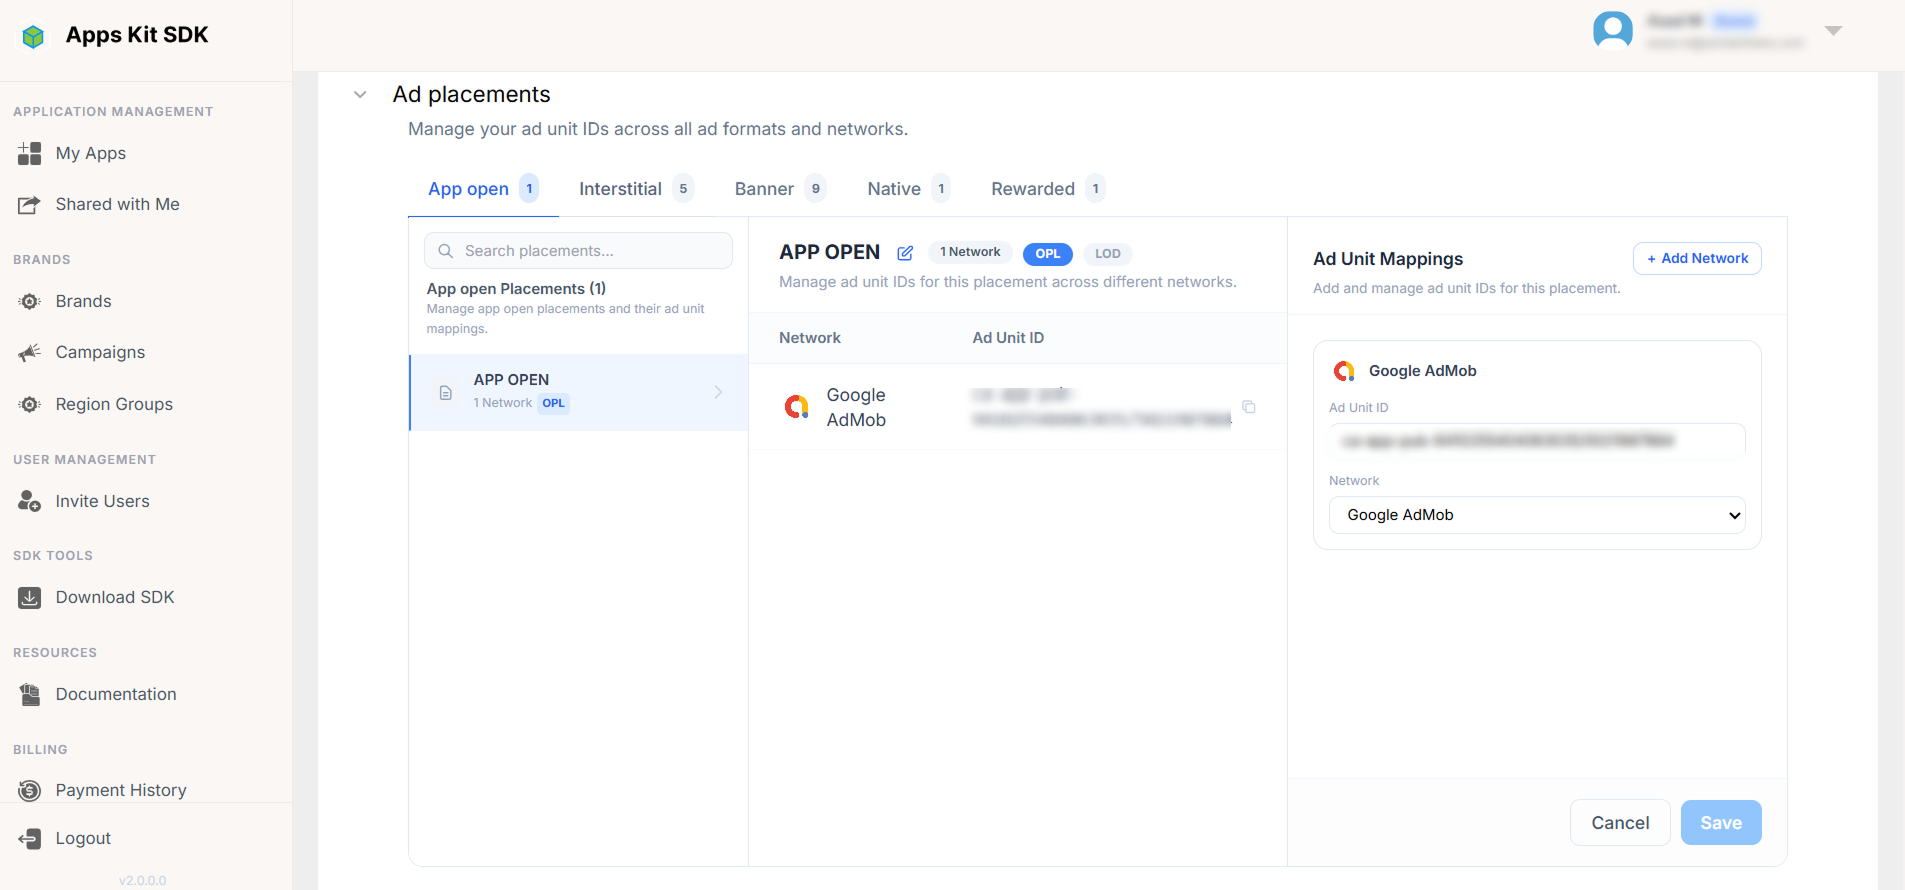The height and width of the screenshot is (890, 1905).
Task: Click the Logout arrow icon
Action: [x=30, y=838]
